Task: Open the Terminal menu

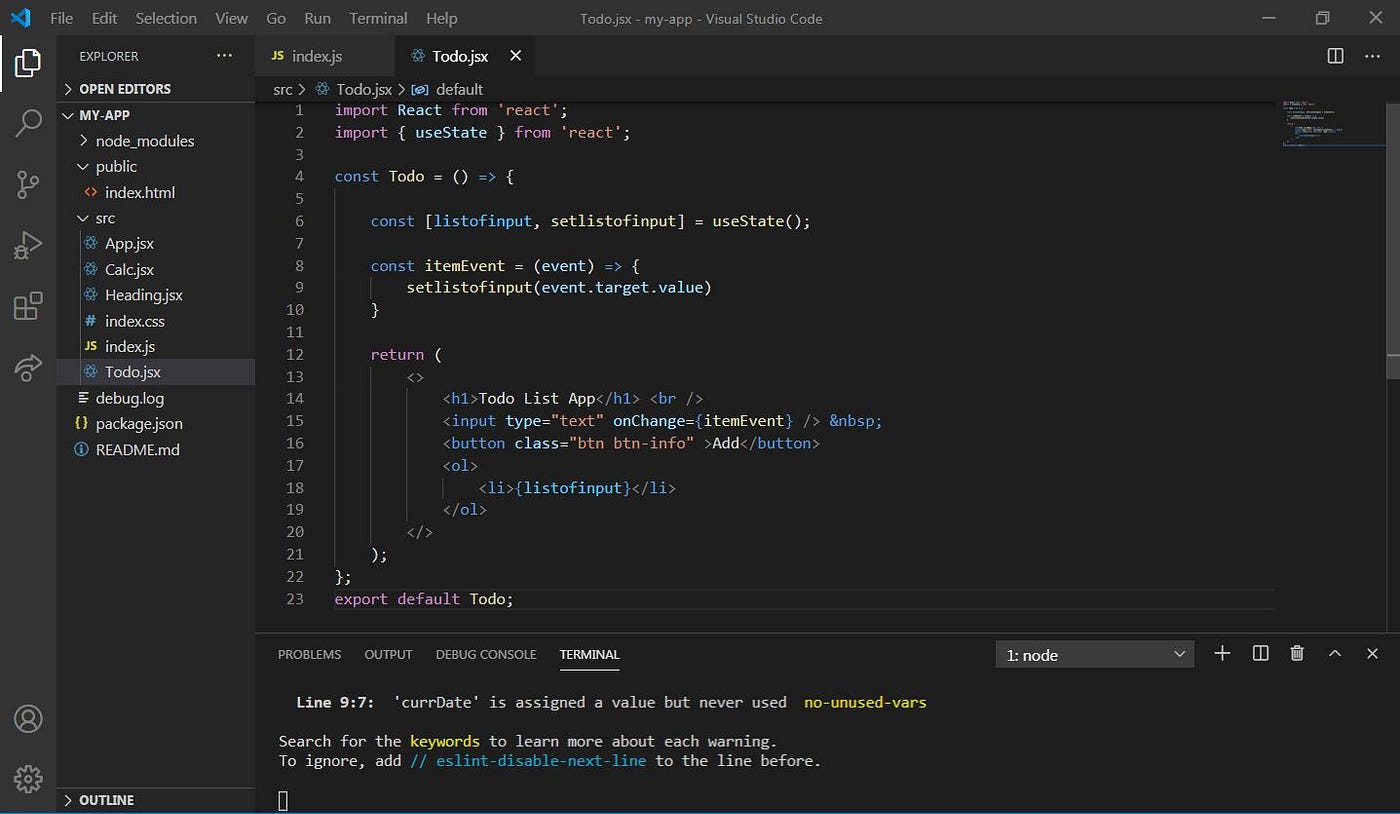Action: [x=377, y=17]
